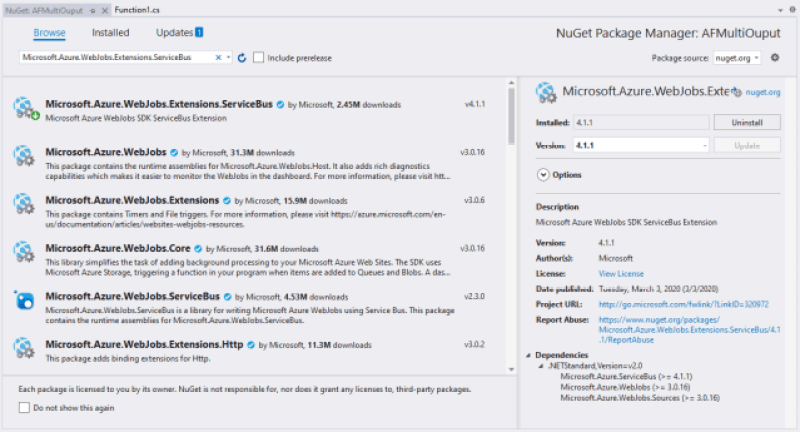Click the Uninstall button
Image resolution: width=800 pixels, height=432 pixels.
point(747,122)
